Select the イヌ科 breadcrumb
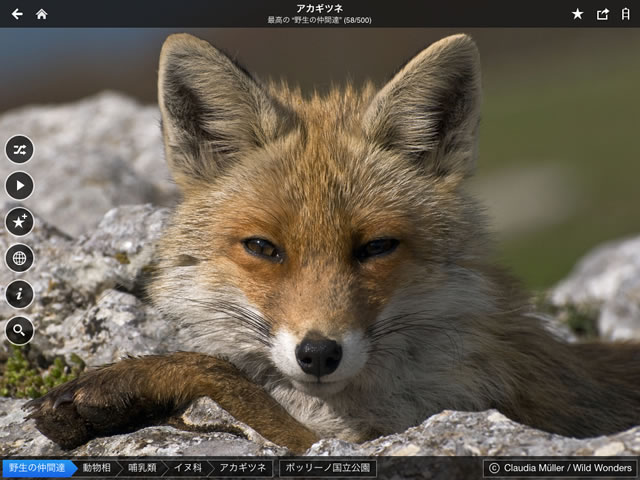 pyautogui.click(x=188, y=468)
